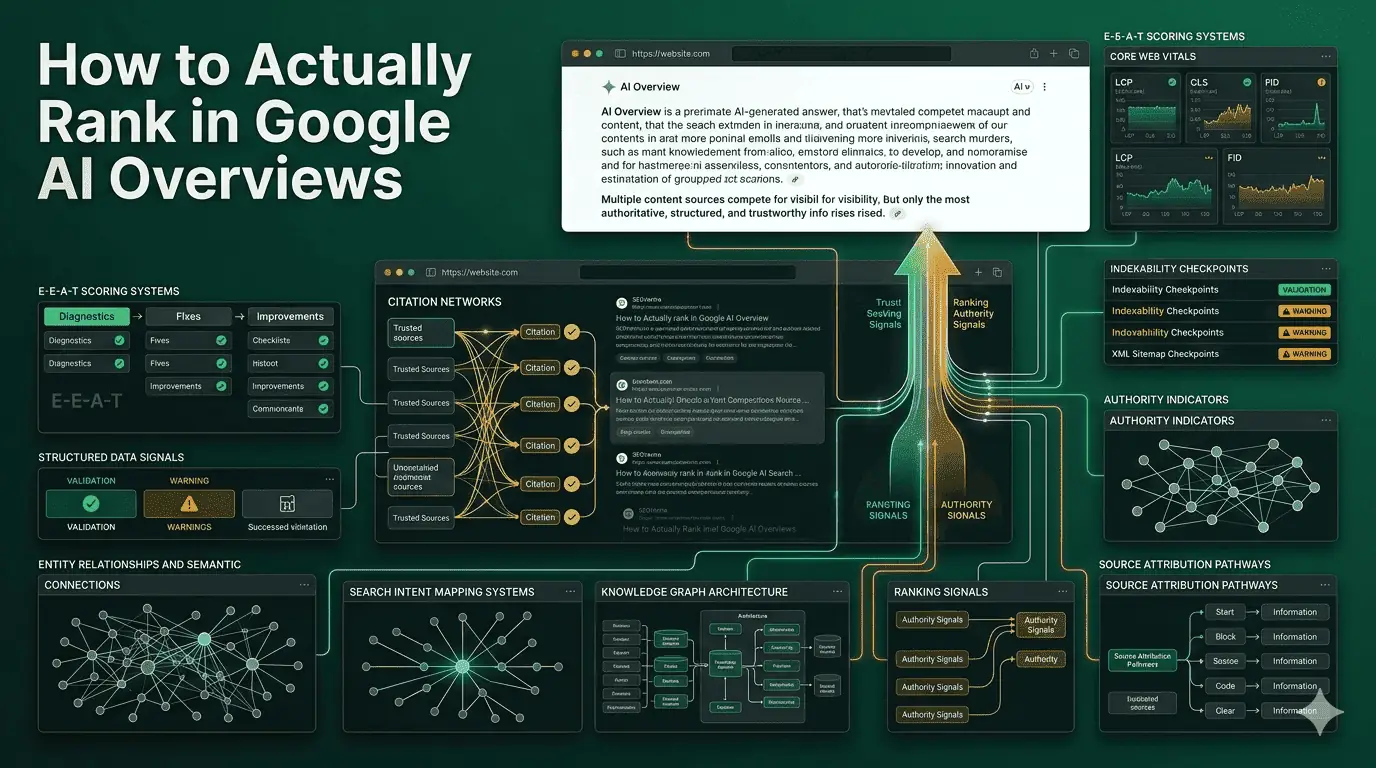Select the Fixes step tab
Image resolution: width=1376 pixels, height=768 pixels.
(x=188, y=316)
